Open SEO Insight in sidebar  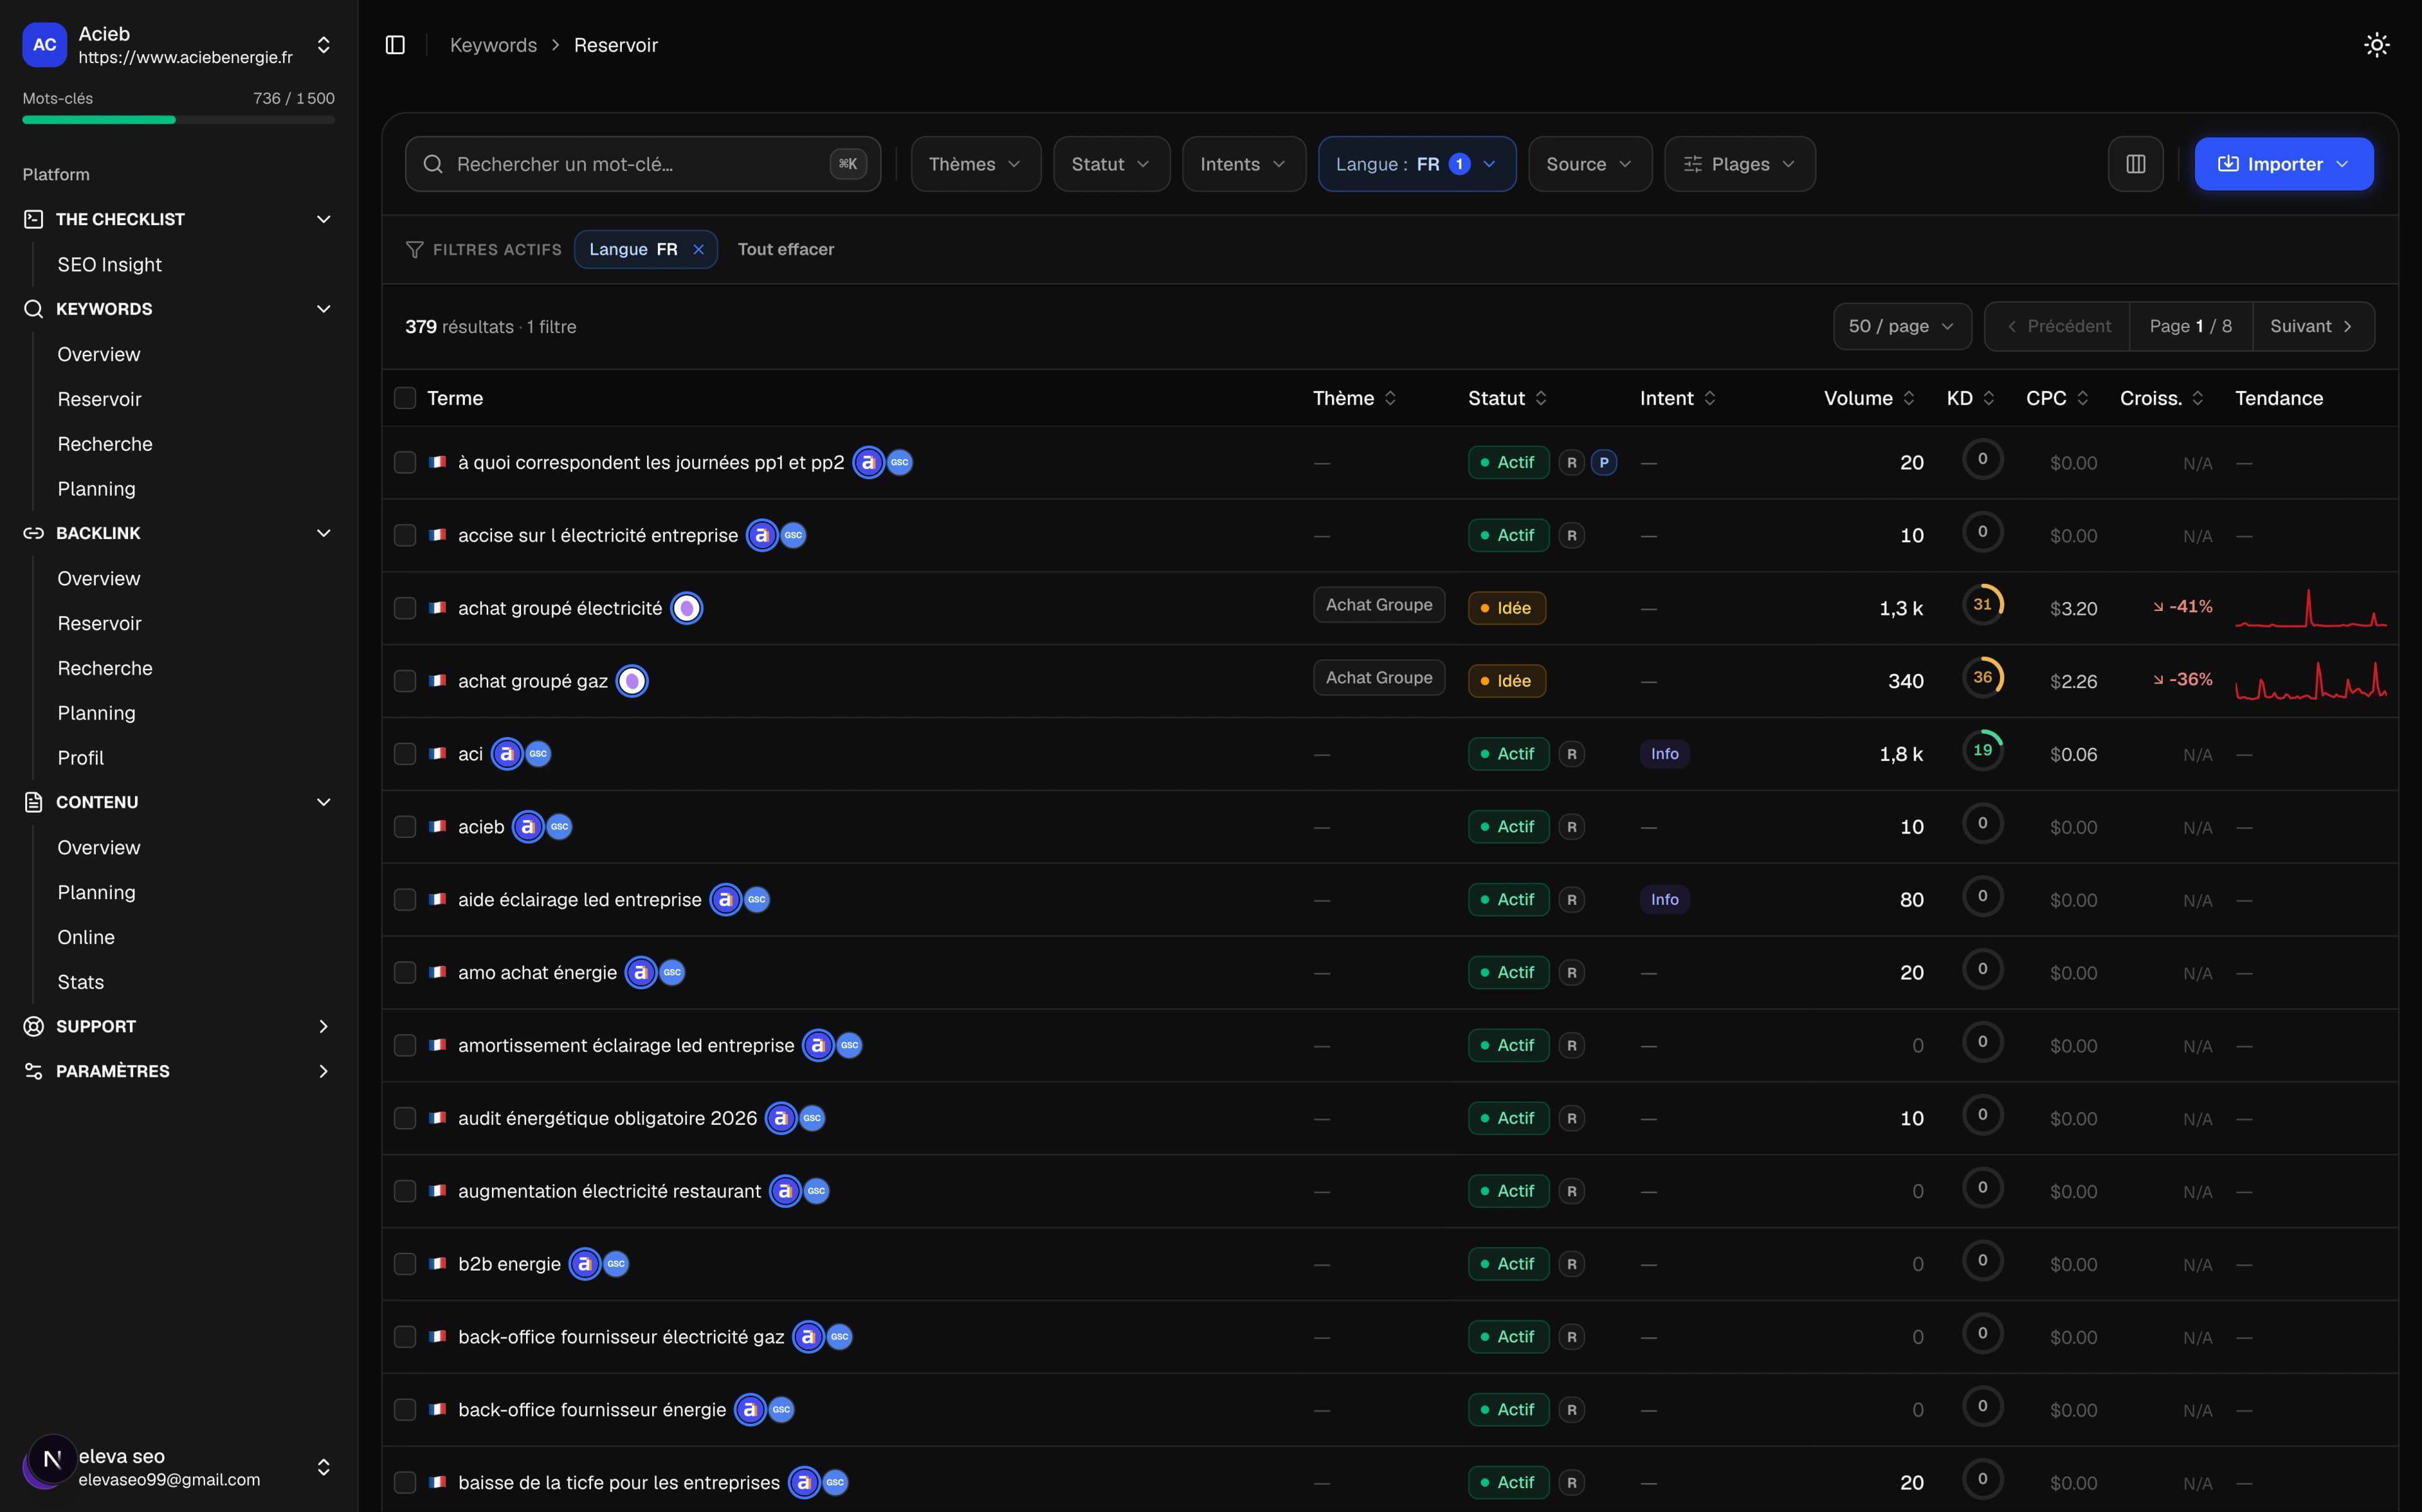(109, 264)
